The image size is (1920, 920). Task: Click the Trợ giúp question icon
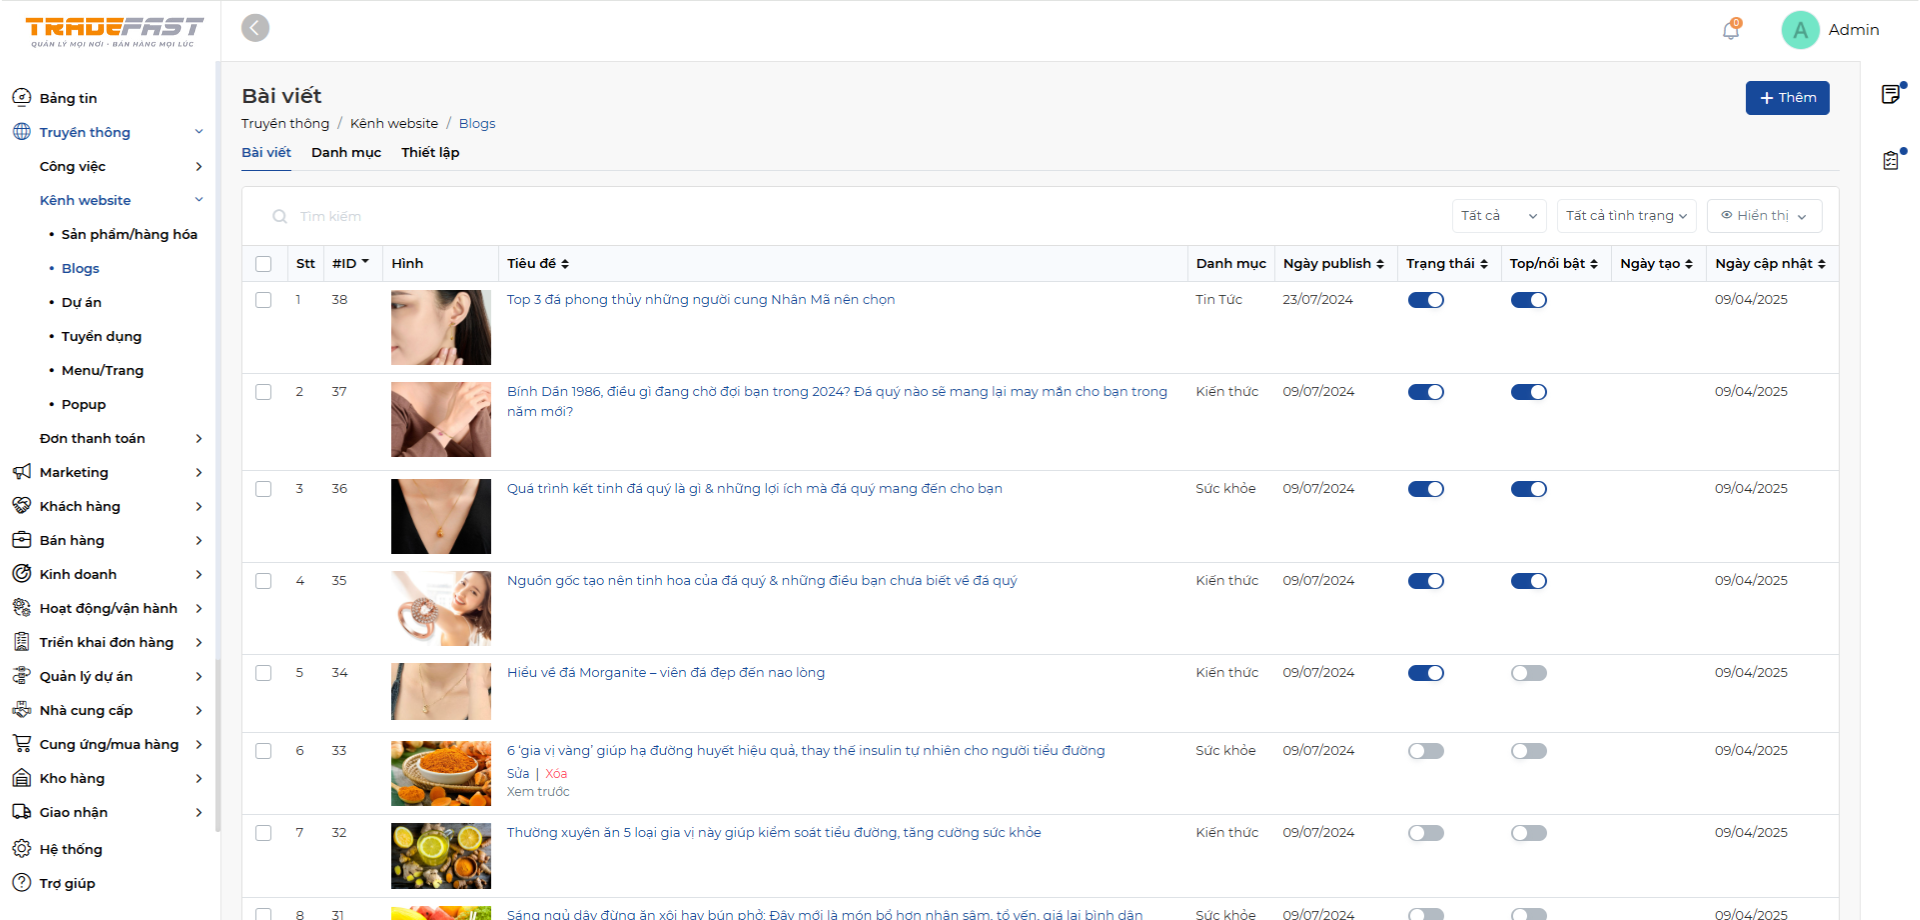[x=21, y=882]
